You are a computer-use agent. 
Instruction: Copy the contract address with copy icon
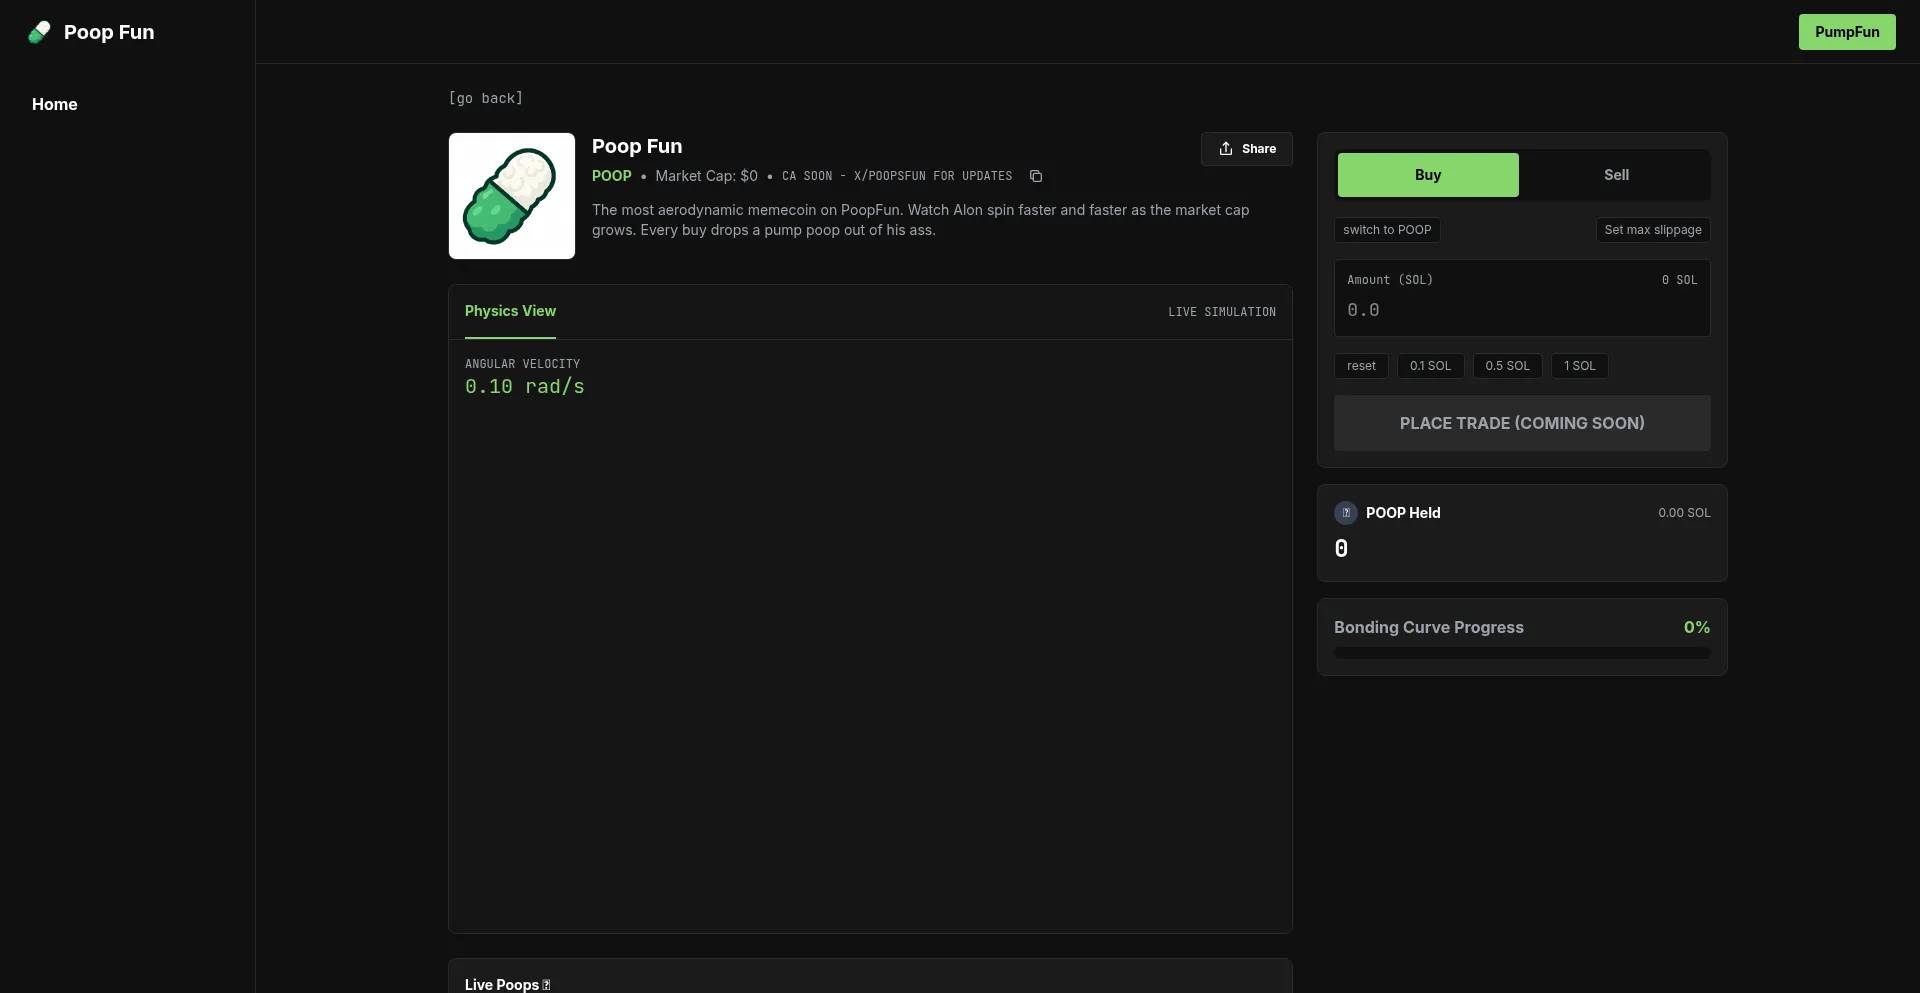[x=1036, y=176]
